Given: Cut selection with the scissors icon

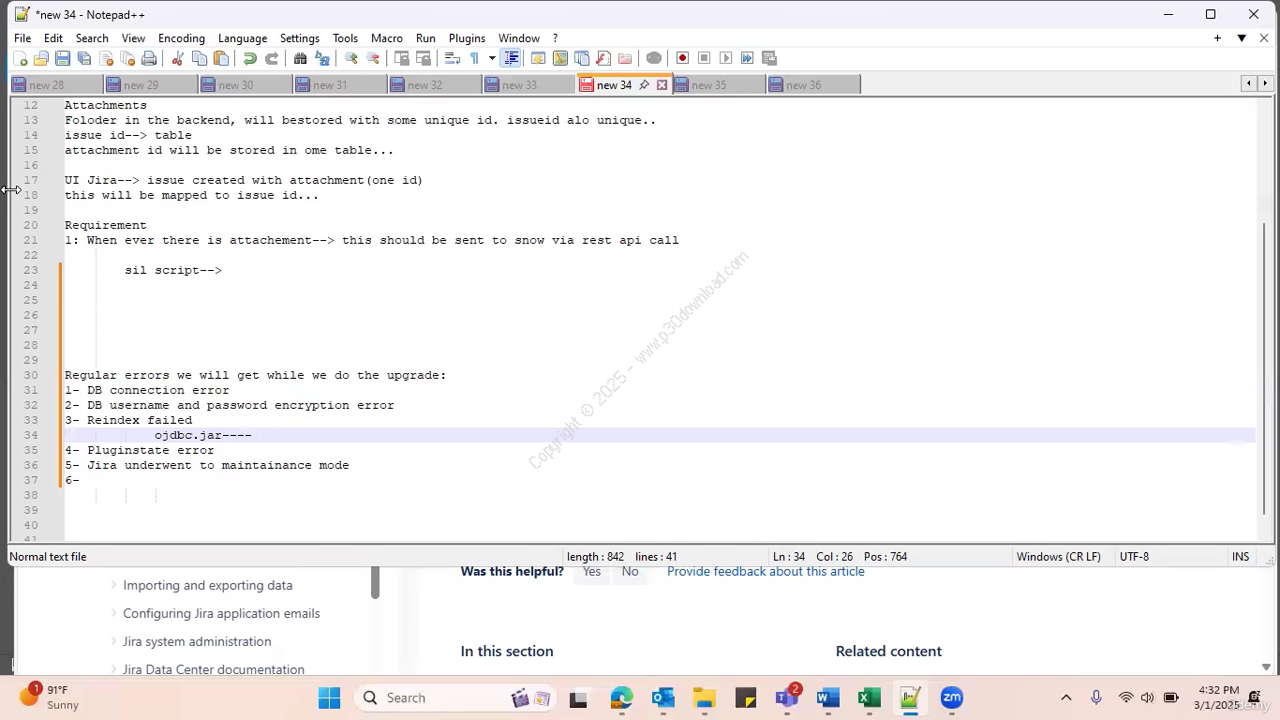Looking at the screenshot, I should pyautogui.click(x=178, y=58).
